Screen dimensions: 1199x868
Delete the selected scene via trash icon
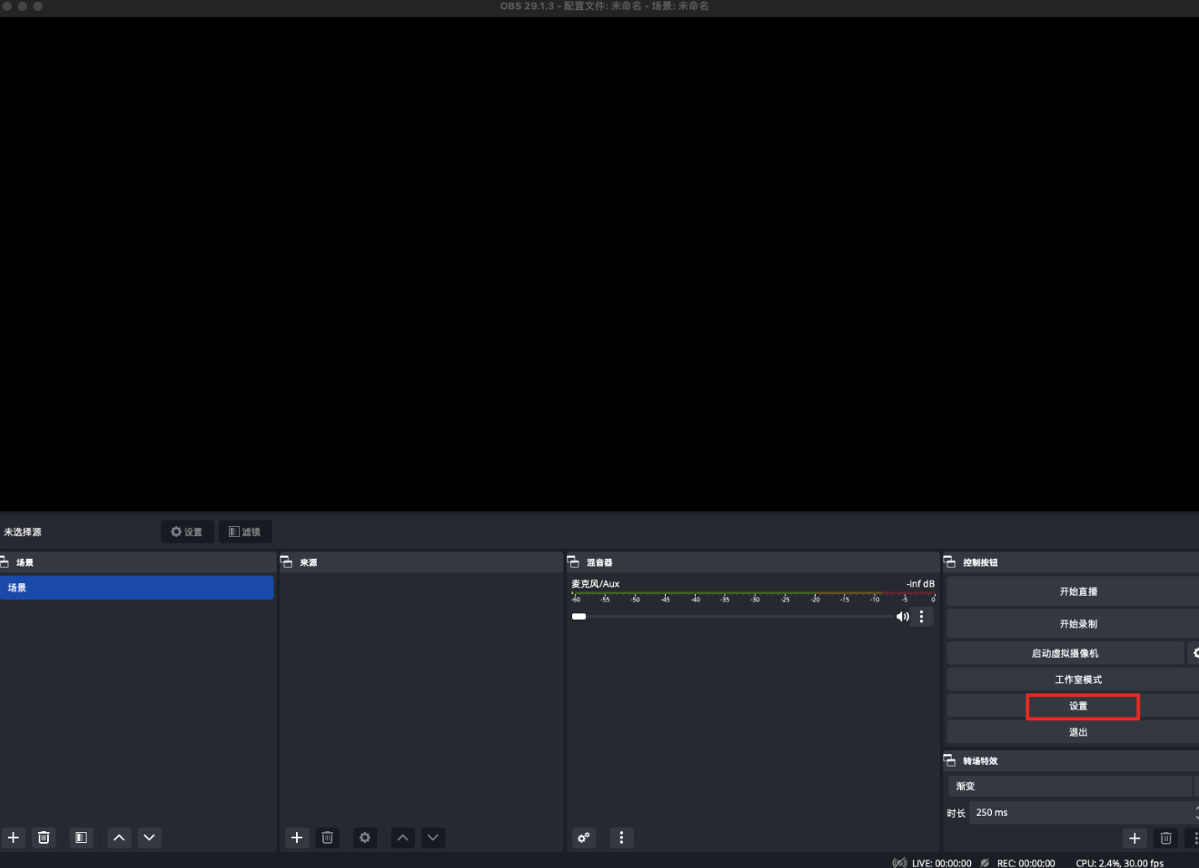pos(44,837)
